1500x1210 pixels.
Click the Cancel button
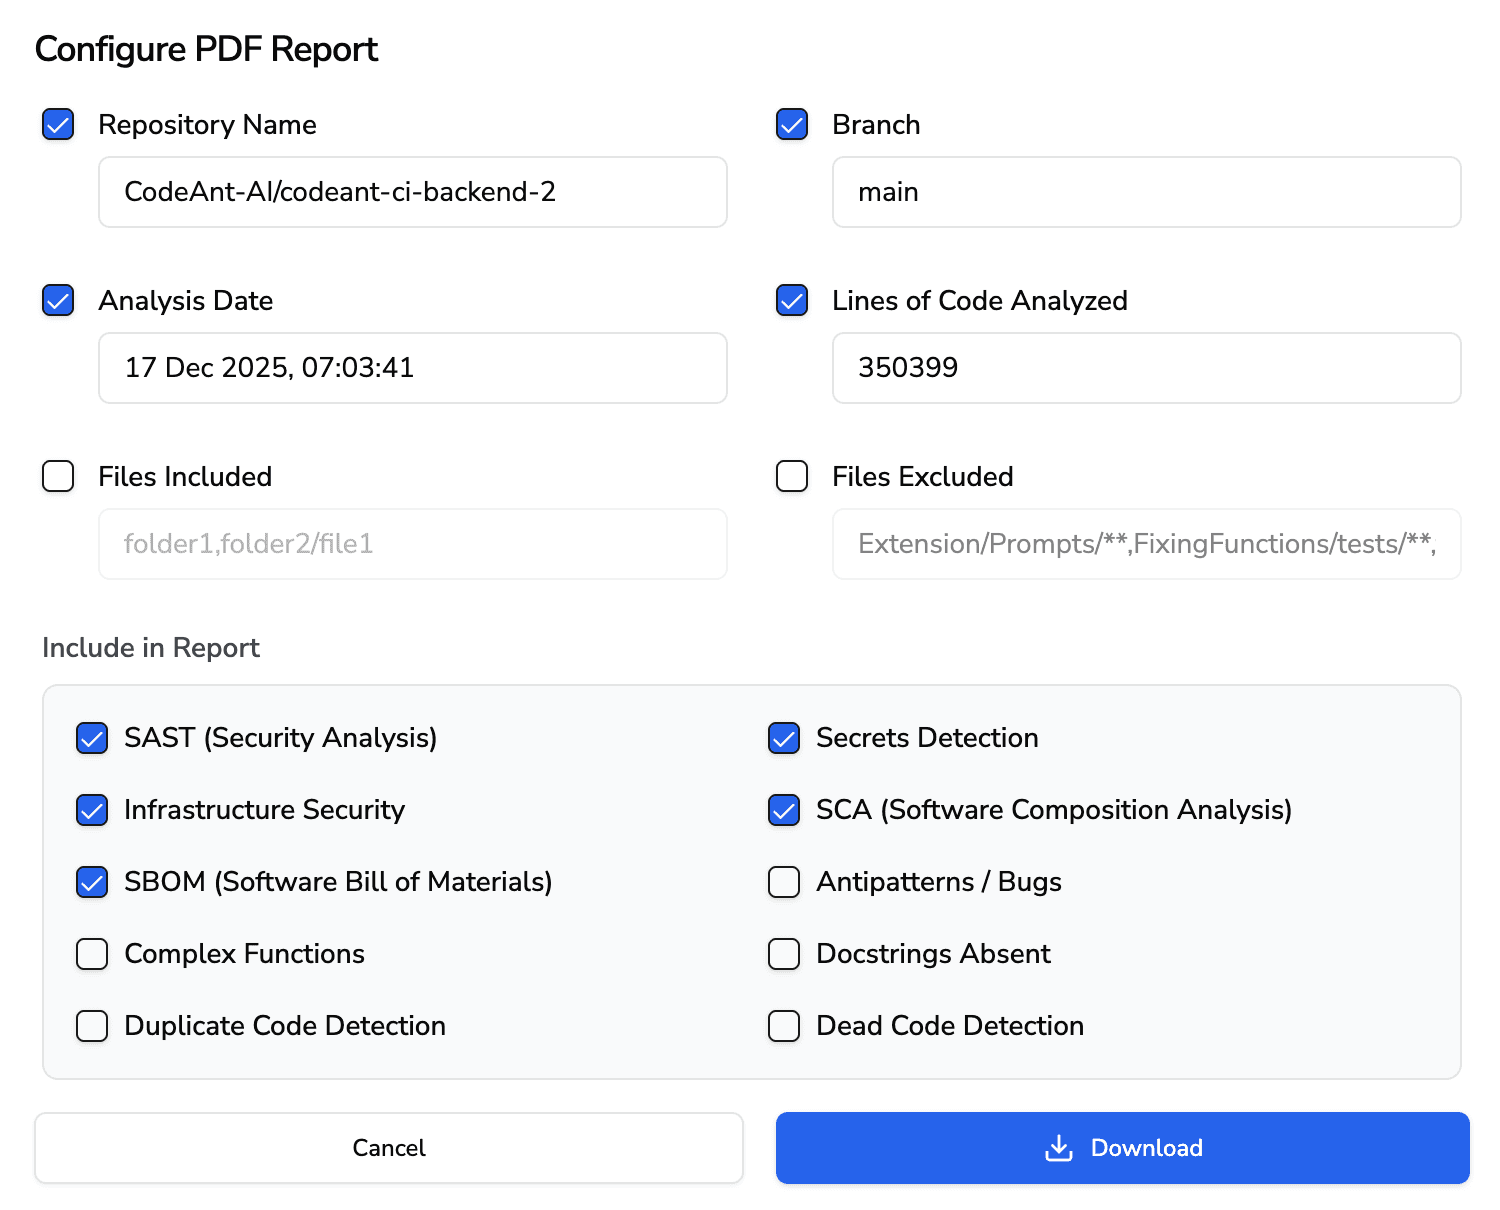tap(388, 1148)
